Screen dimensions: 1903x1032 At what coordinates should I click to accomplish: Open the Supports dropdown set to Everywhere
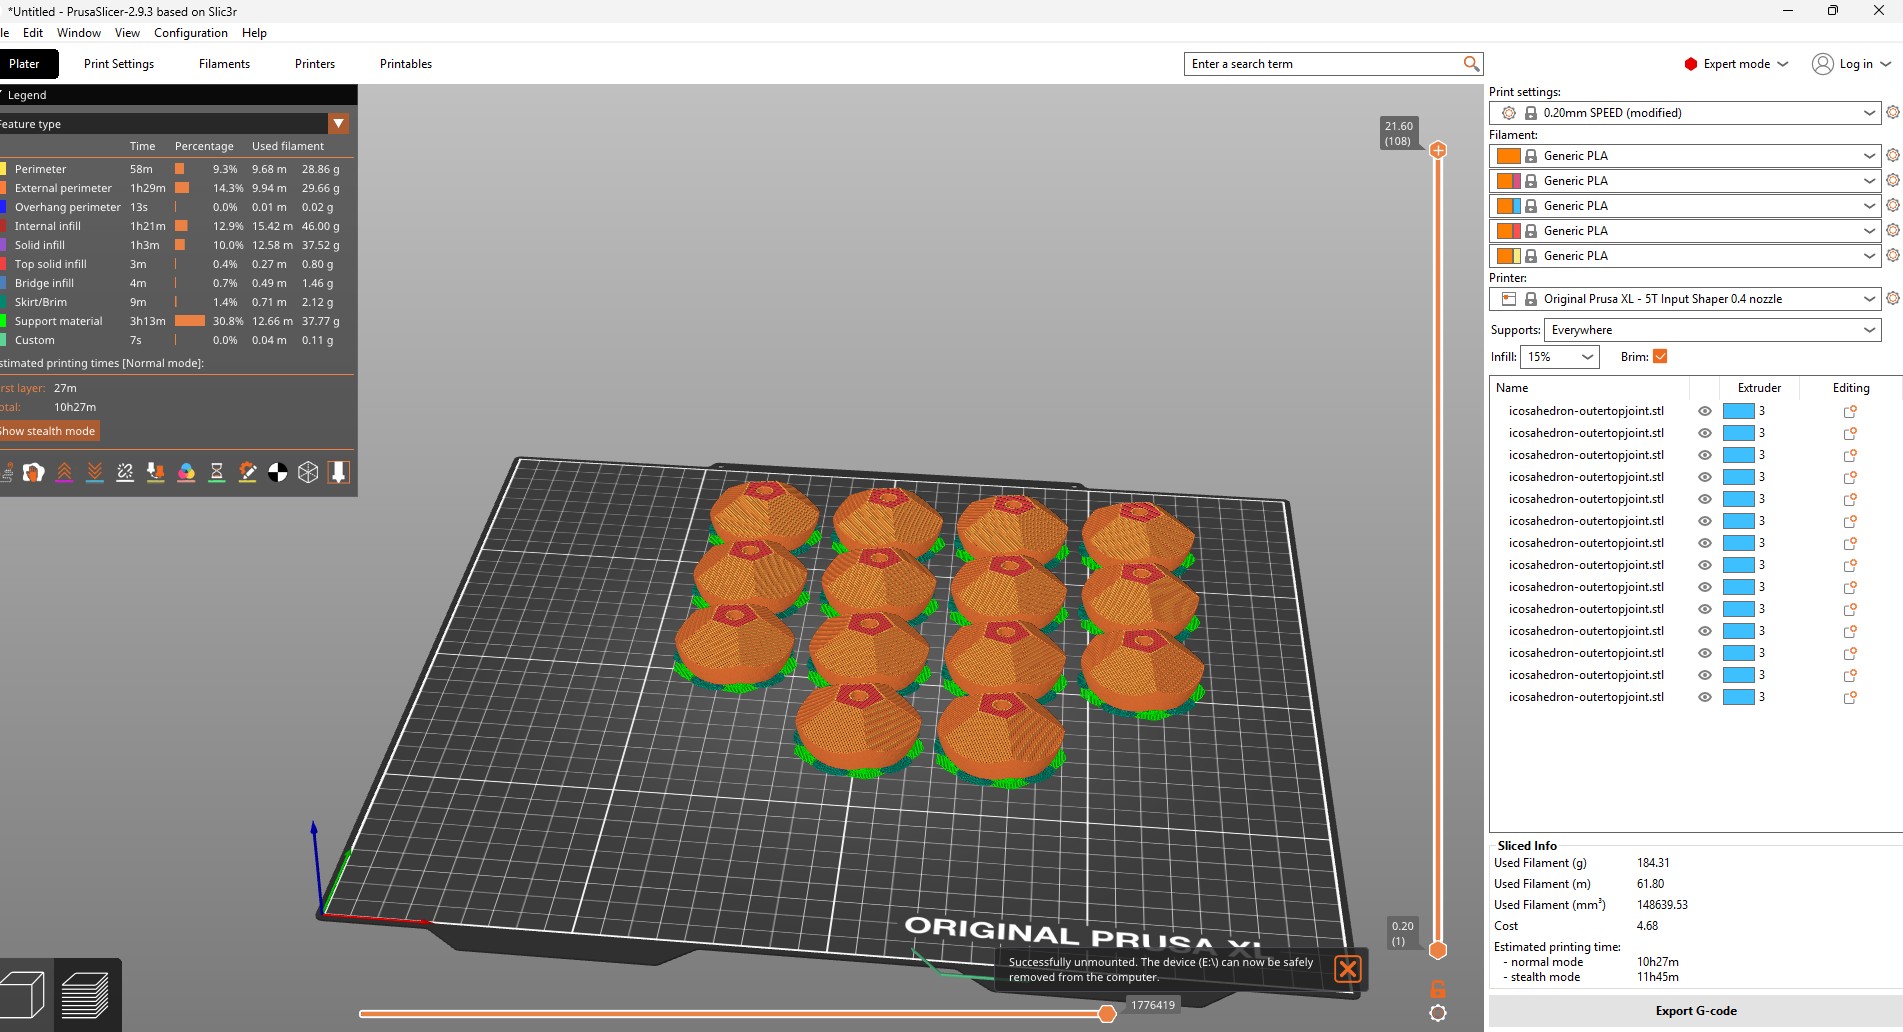[1711, 330]
